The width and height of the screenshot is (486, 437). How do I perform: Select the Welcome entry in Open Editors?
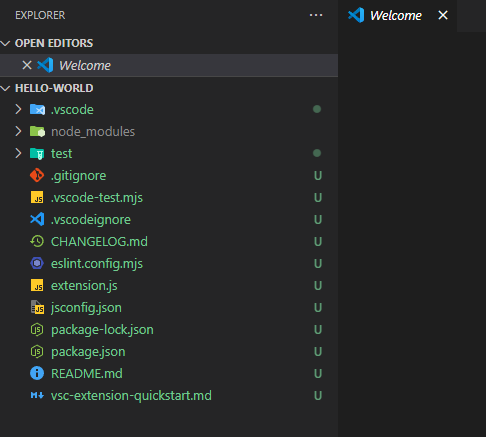[x=169, y=65]
